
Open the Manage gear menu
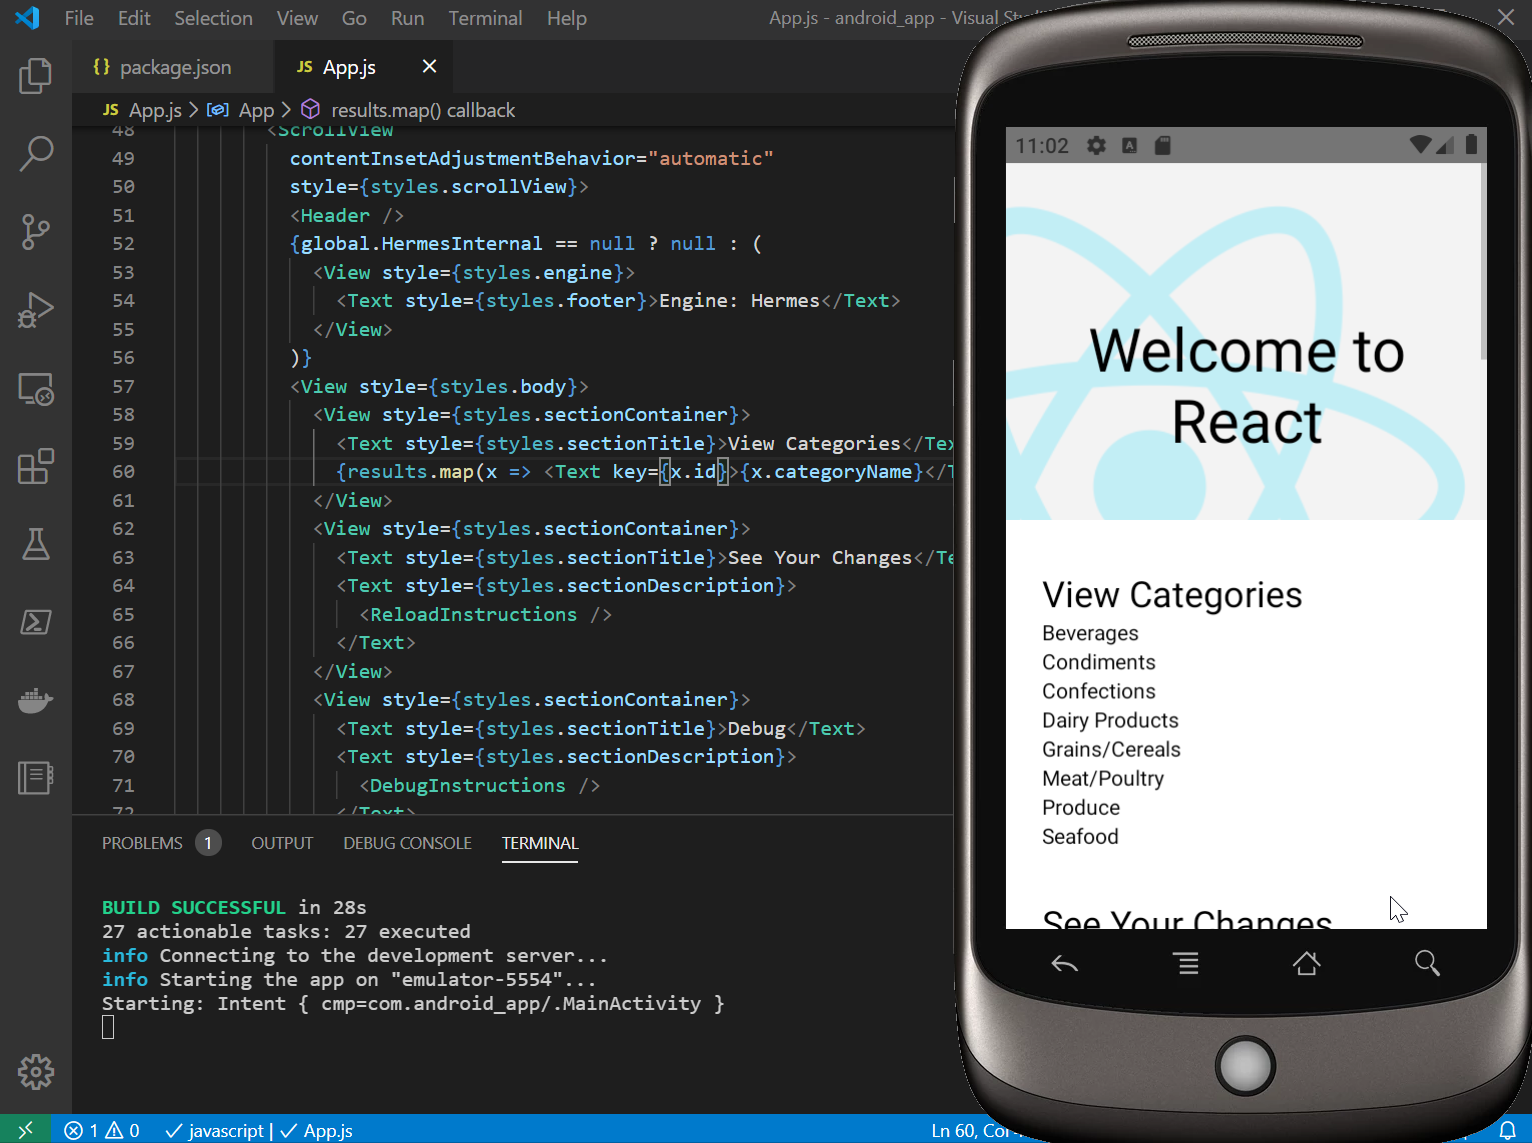click(x=36, y=1072)
